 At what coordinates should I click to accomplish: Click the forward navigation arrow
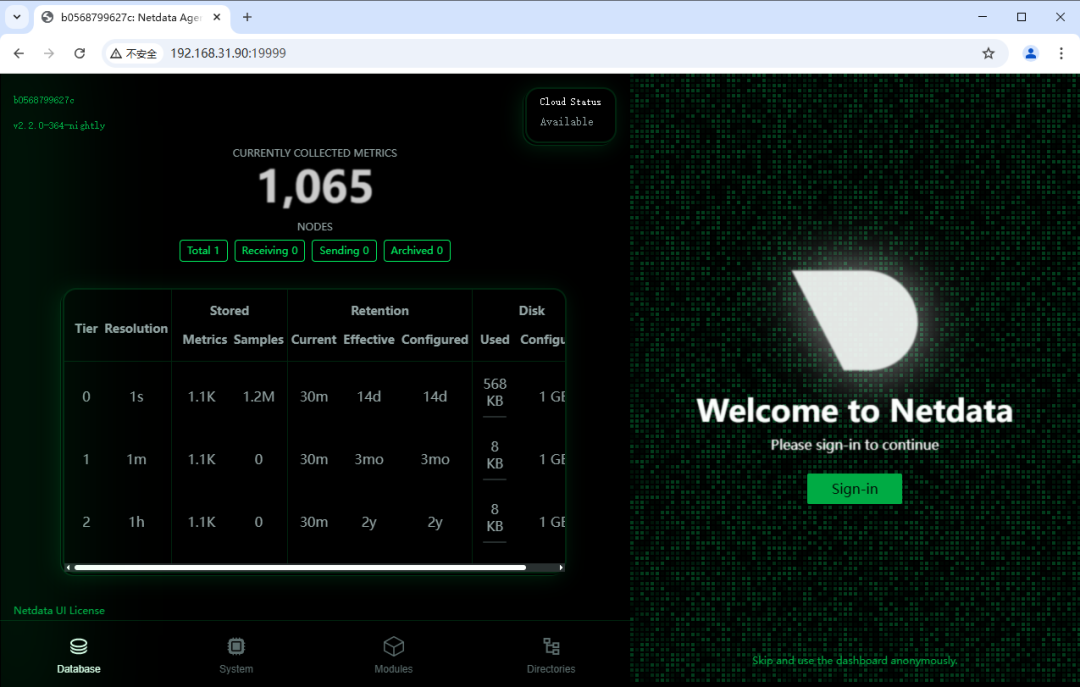49,53
